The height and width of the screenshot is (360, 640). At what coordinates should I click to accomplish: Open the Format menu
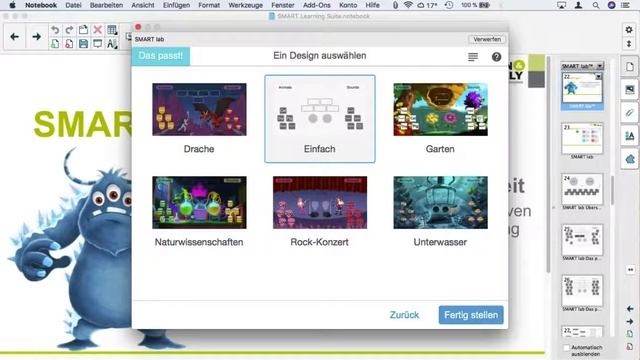(x=209, y=5)
